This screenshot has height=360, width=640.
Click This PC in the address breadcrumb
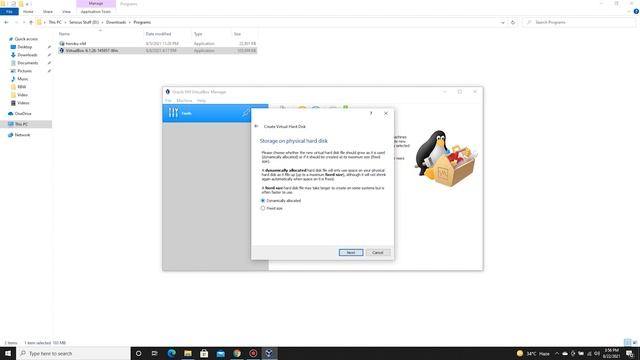tap(55, 22)
